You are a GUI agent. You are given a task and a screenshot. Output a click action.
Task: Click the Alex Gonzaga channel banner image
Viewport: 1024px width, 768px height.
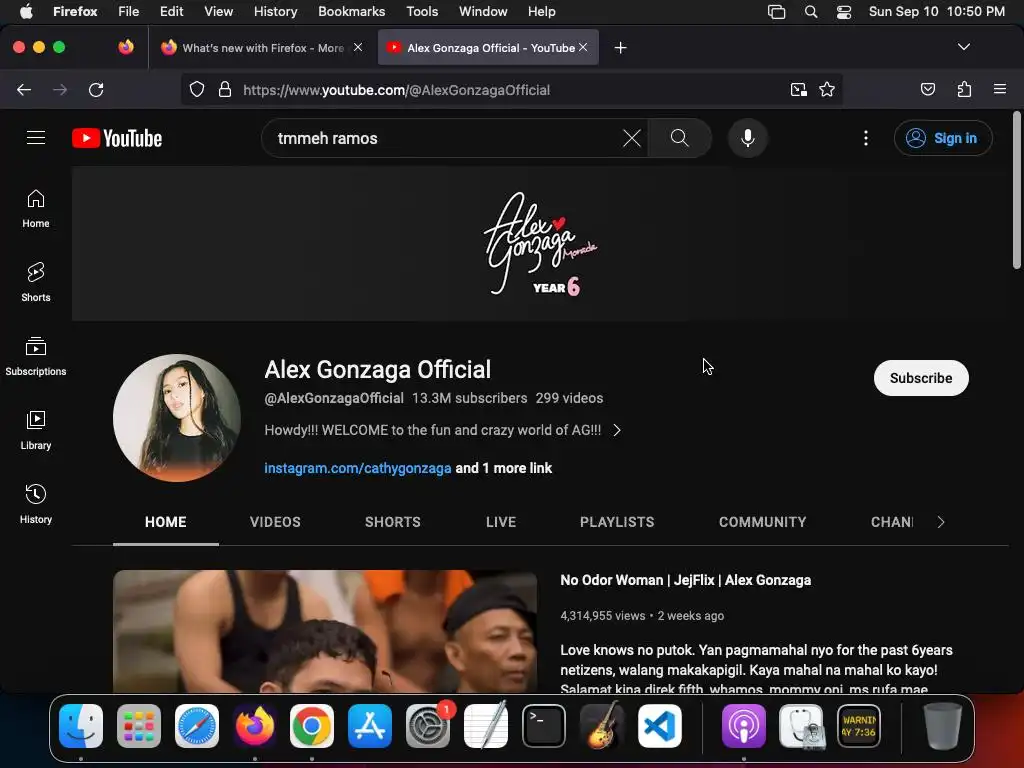[x=541, y=244]
